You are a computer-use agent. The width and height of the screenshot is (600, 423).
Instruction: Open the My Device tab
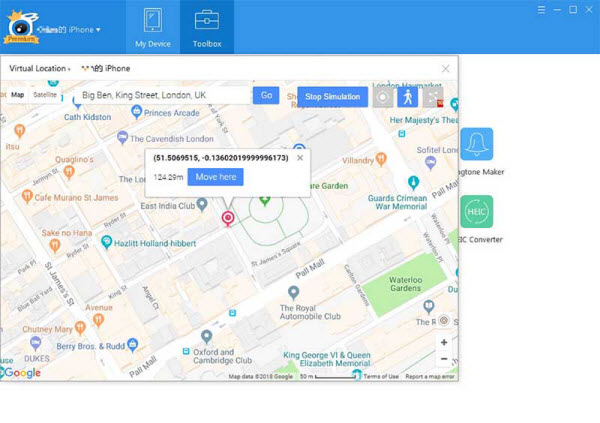click(153, 27)
